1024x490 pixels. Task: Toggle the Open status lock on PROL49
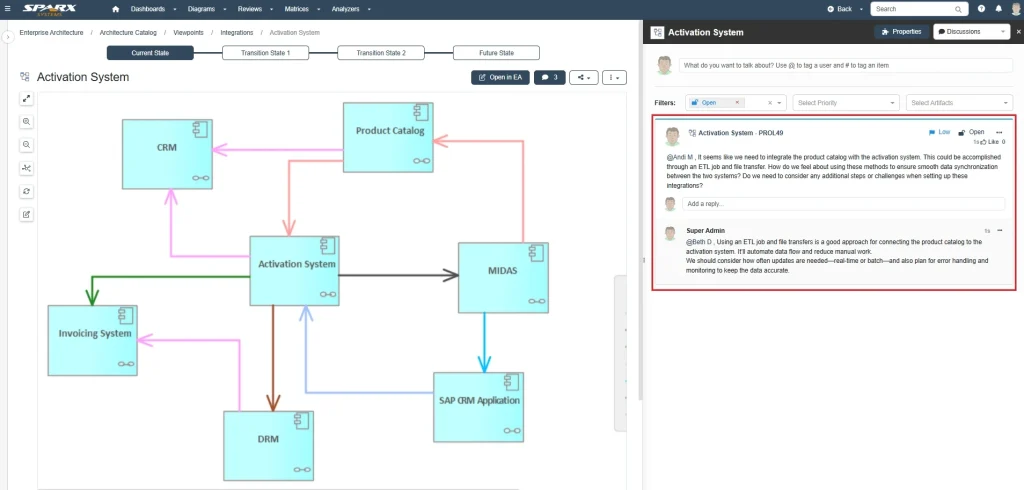pos(971,132)
